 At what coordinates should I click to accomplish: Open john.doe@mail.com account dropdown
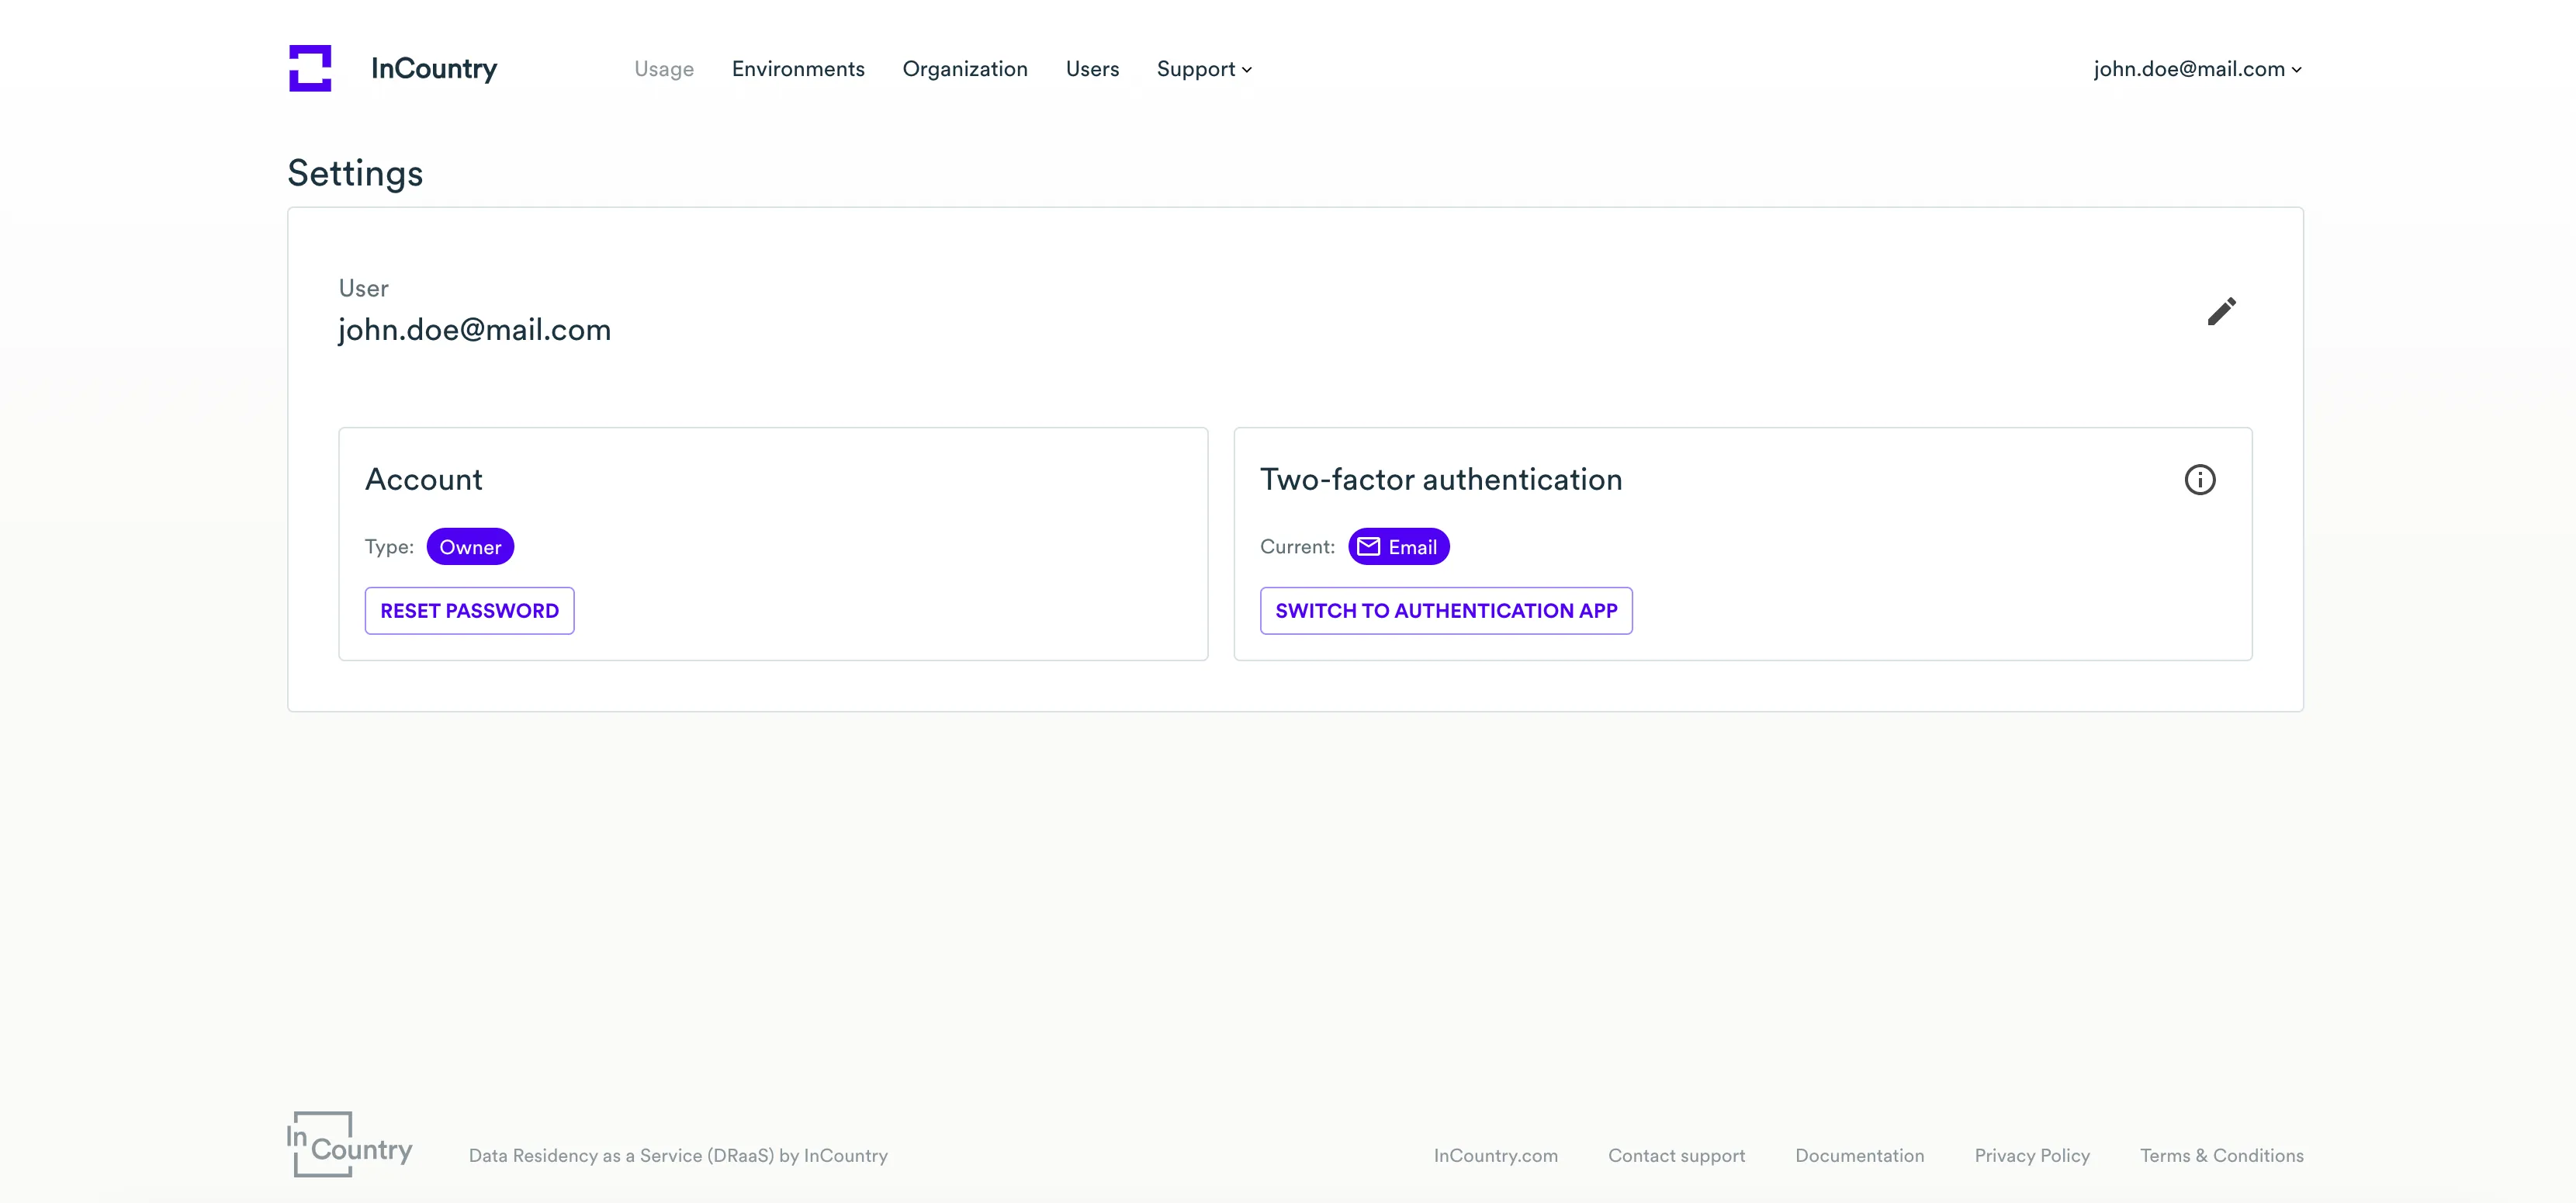[x=2197, y=69]
